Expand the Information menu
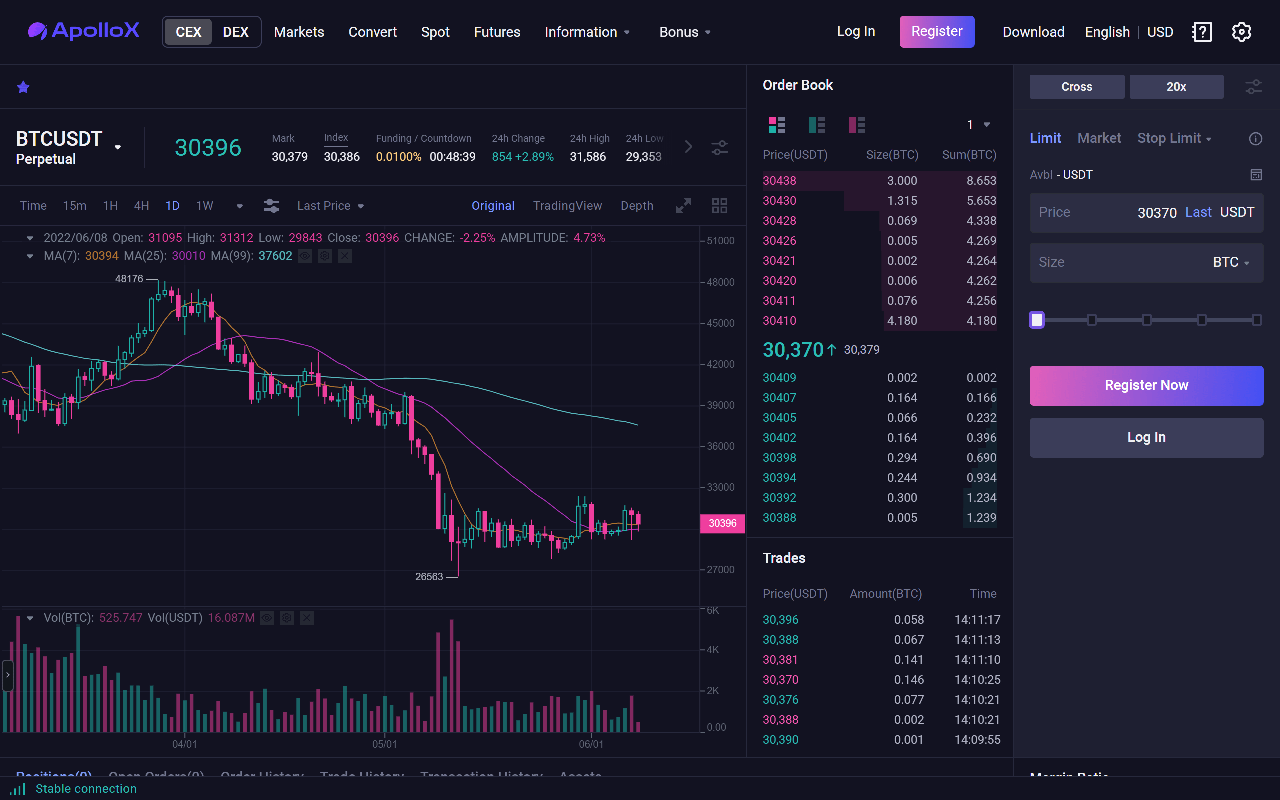Image resolution: width=1280 pixels, height=800 pixels. [588, 32]
